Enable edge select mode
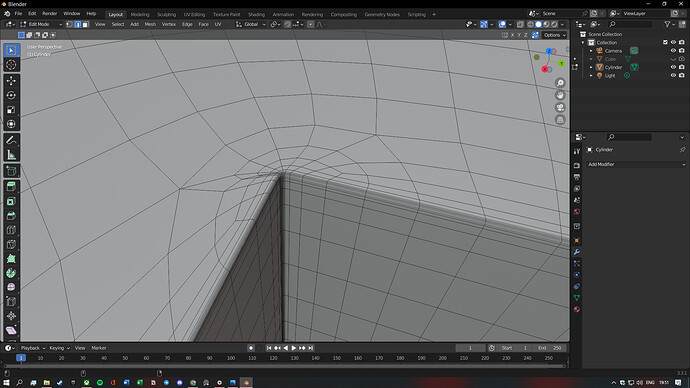 click(x=77, y=25)
